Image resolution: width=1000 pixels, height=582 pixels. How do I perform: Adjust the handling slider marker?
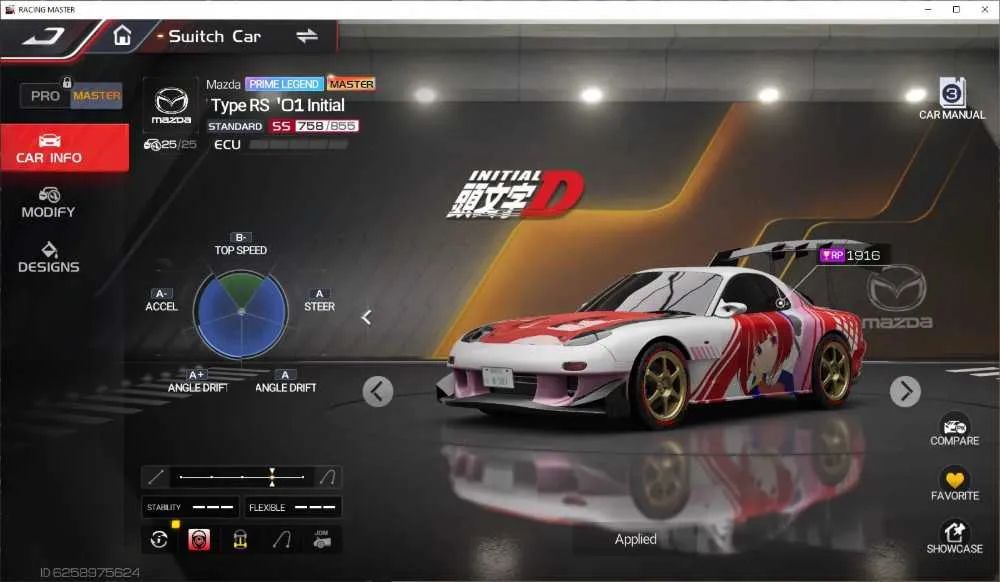tap(272, 477)
